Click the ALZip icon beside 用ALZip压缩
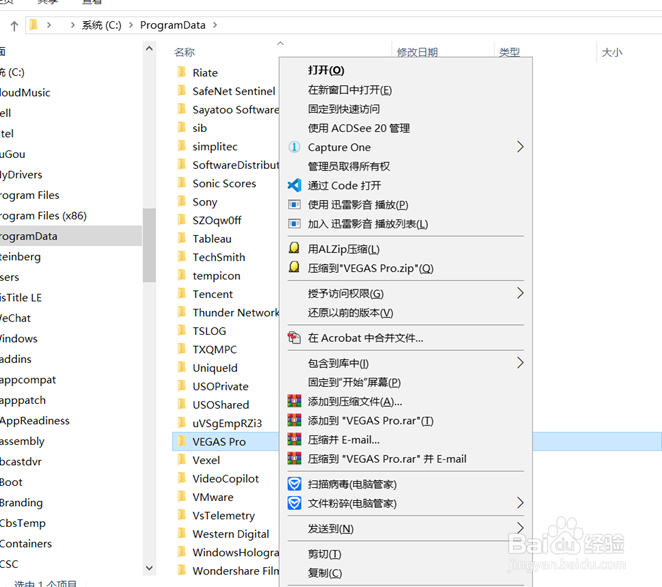 294,248
